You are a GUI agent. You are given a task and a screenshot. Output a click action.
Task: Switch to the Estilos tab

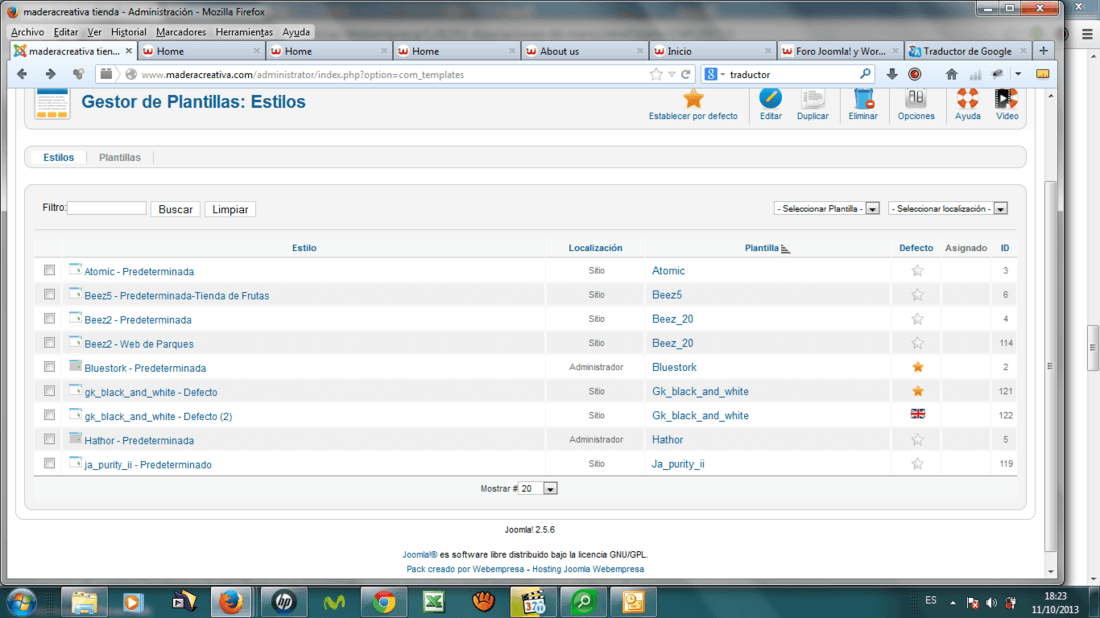coord(58,157)
